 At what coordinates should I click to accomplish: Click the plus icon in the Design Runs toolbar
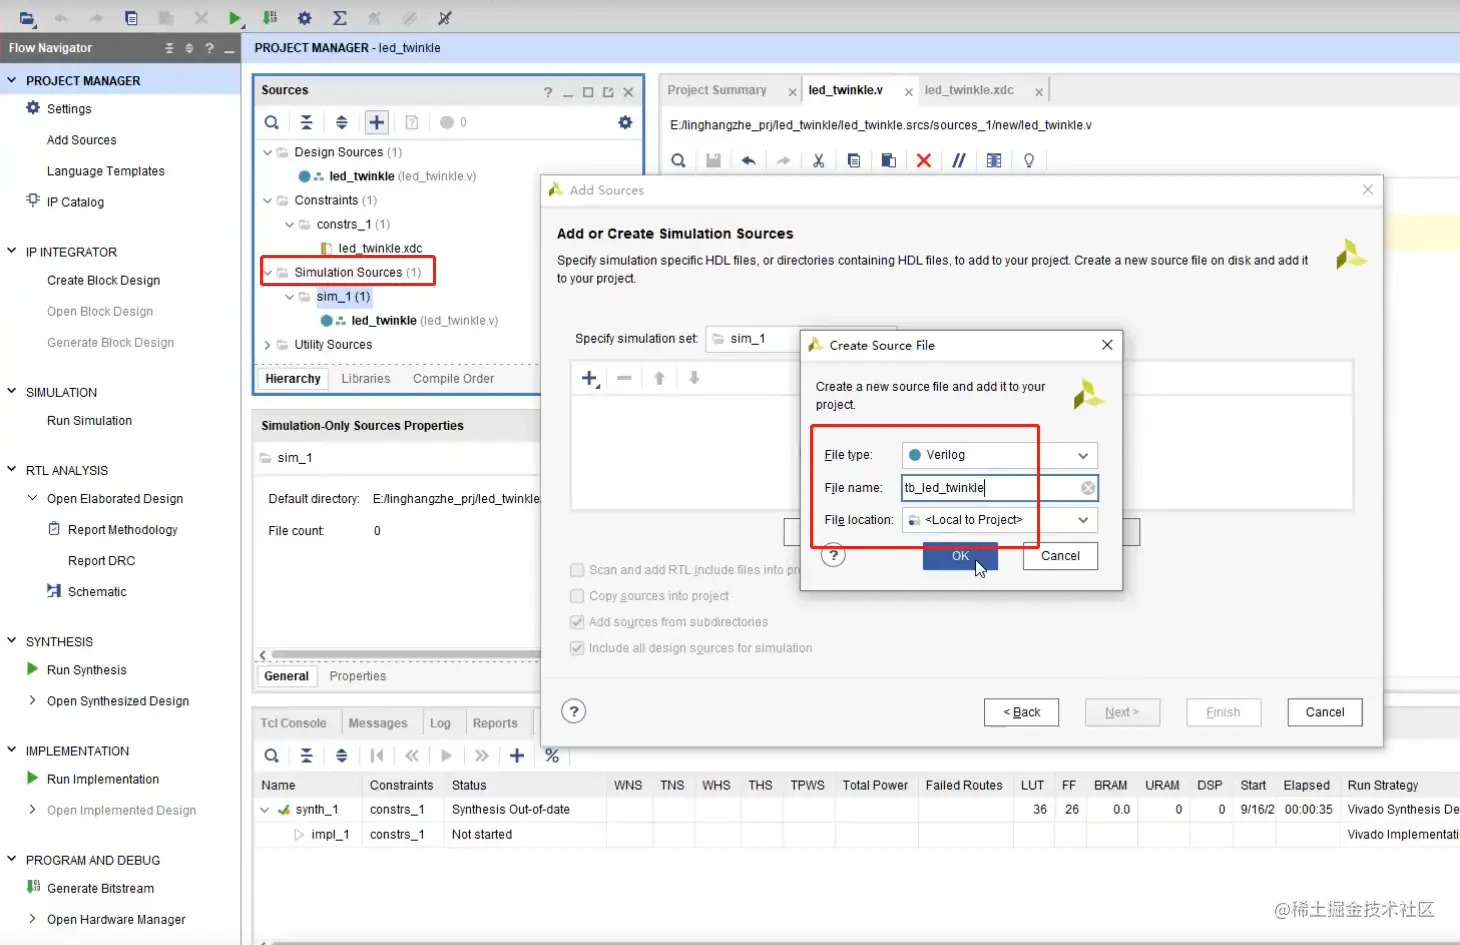click(x=517, y=756)
